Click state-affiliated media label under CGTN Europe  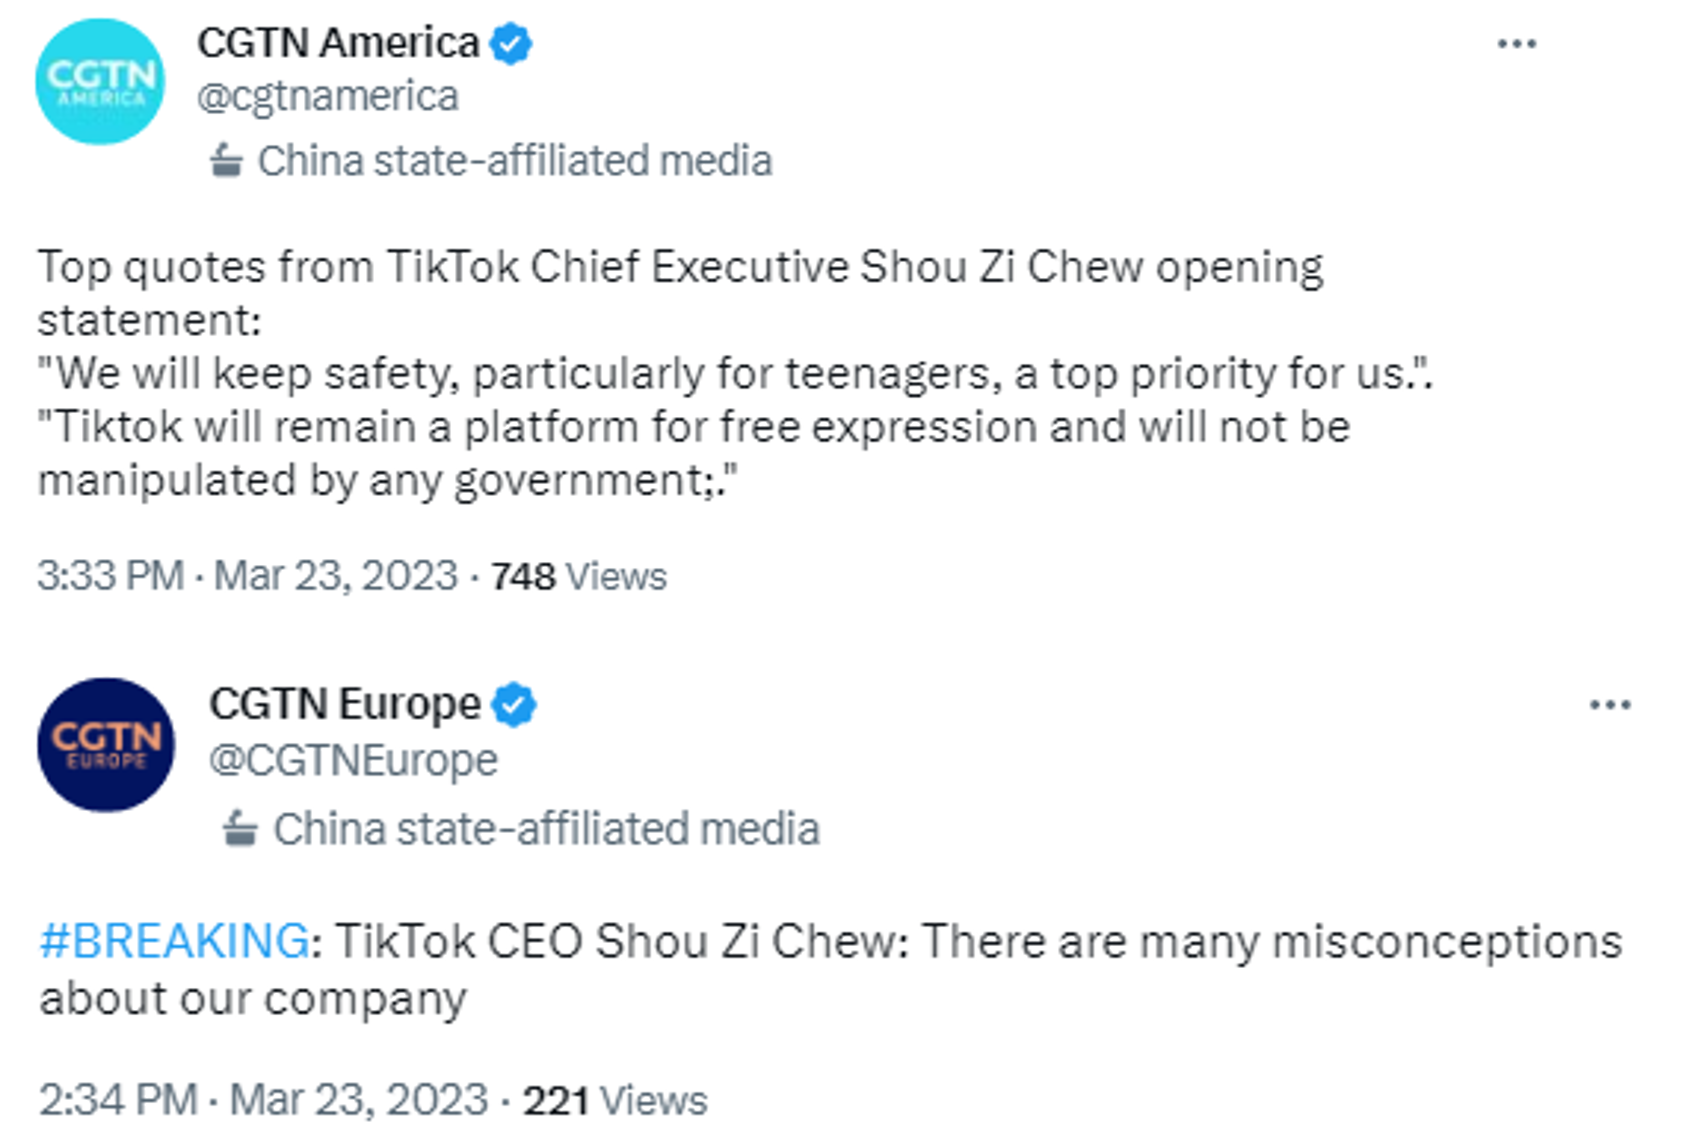coord(546,829)
